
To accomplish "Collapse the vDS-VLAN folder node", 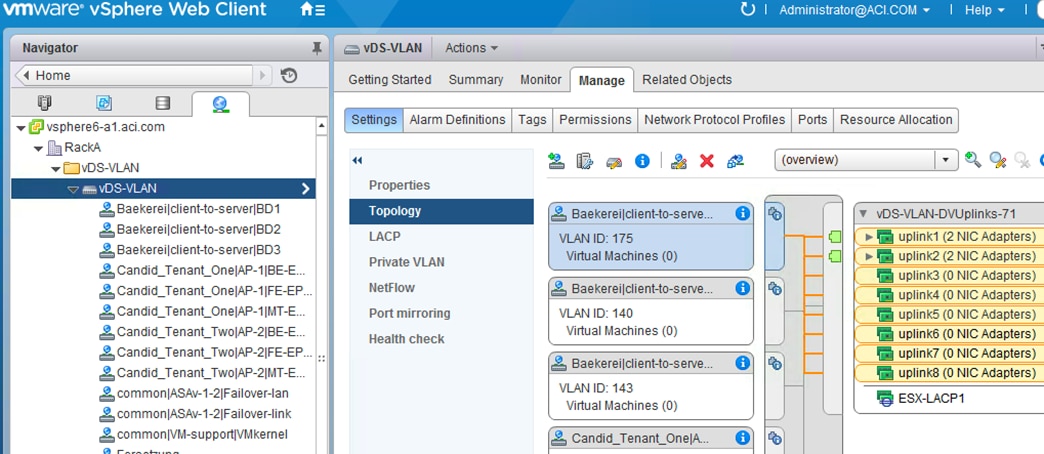I will (56, 168).
